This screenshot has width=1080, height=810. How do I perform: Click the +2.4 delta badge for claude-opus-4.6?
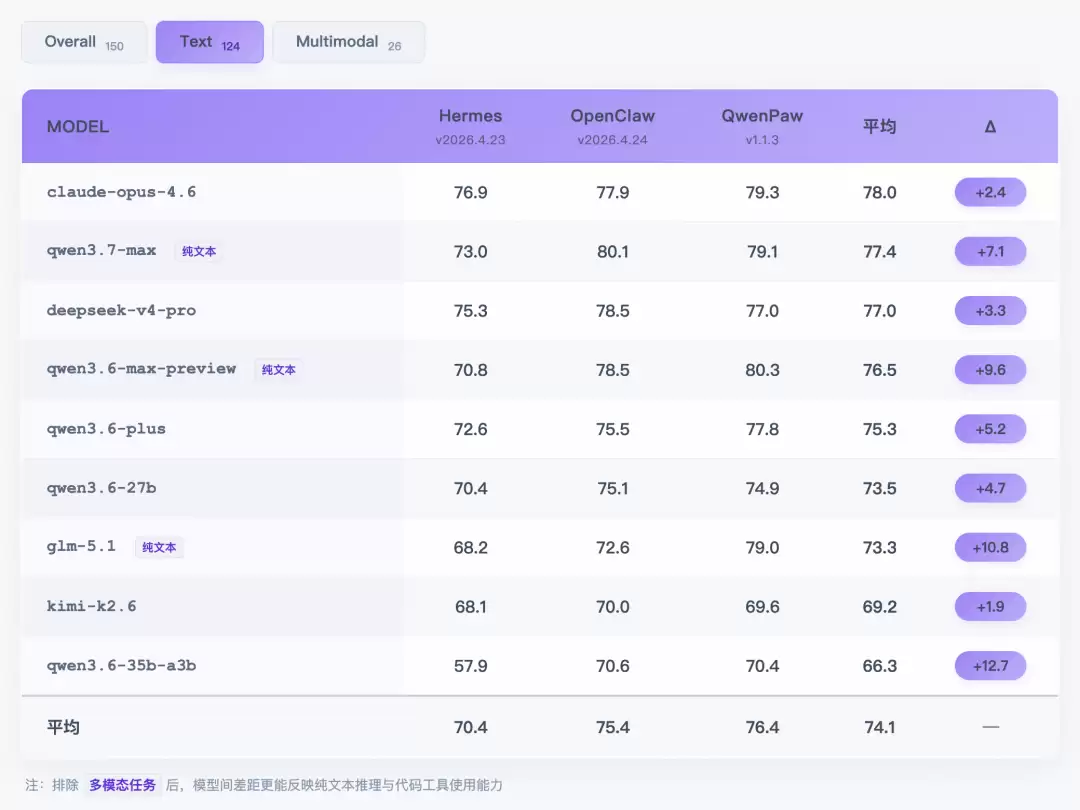[990, 192]
